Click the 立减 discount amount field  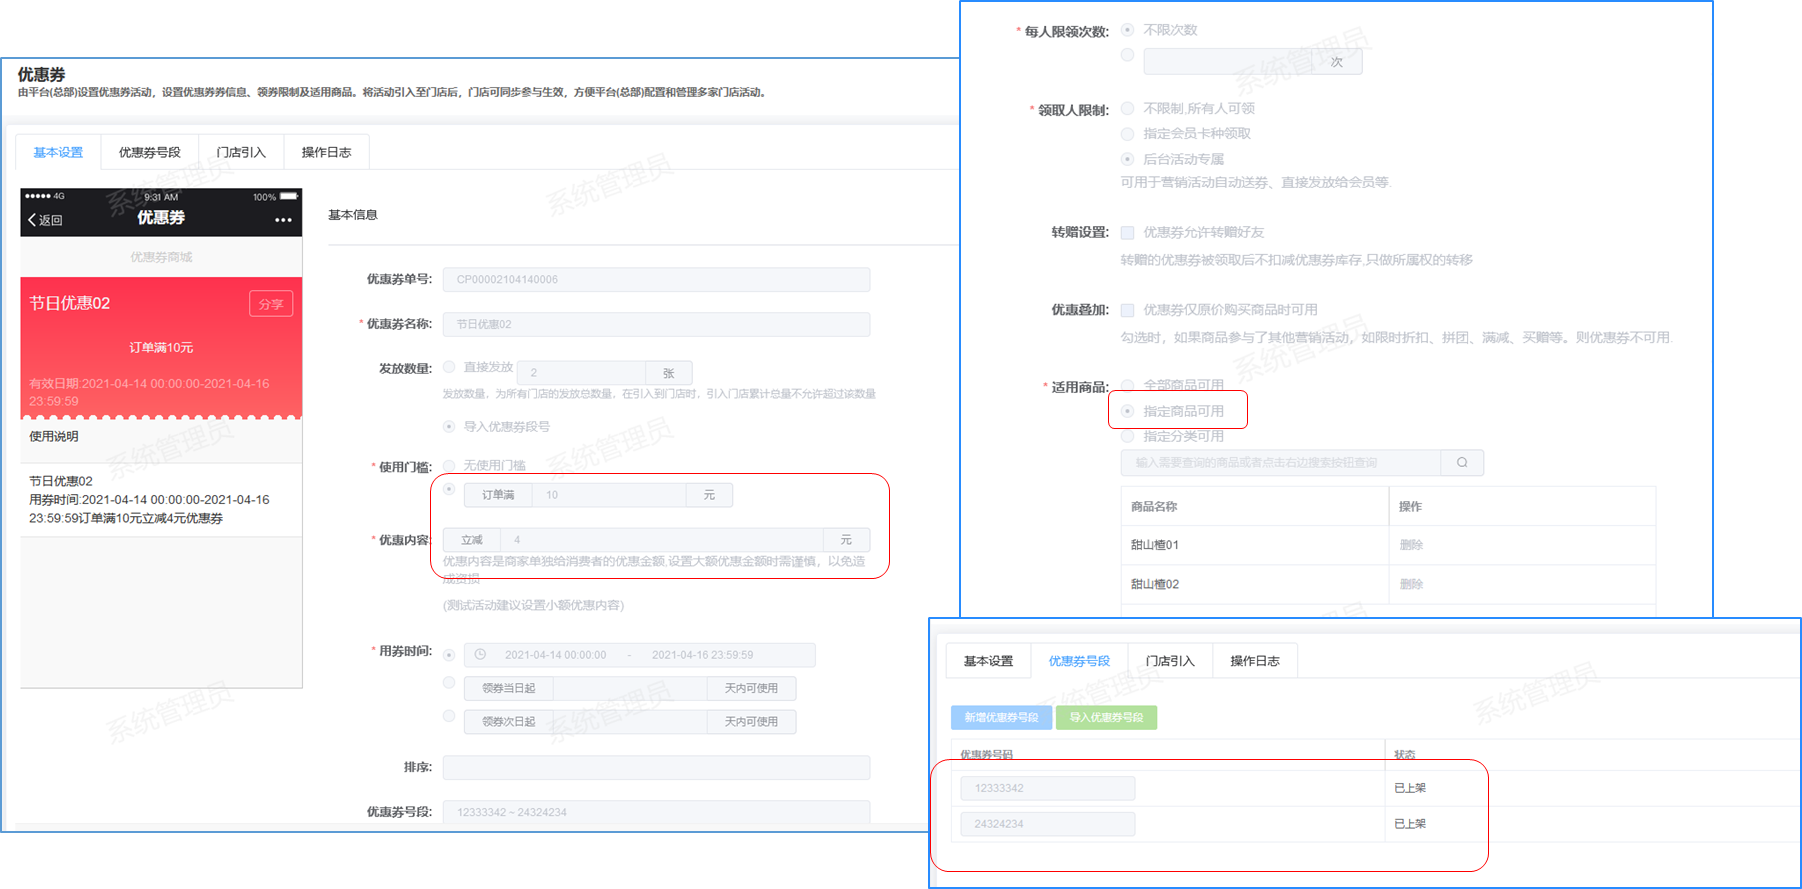coord(661,540)
